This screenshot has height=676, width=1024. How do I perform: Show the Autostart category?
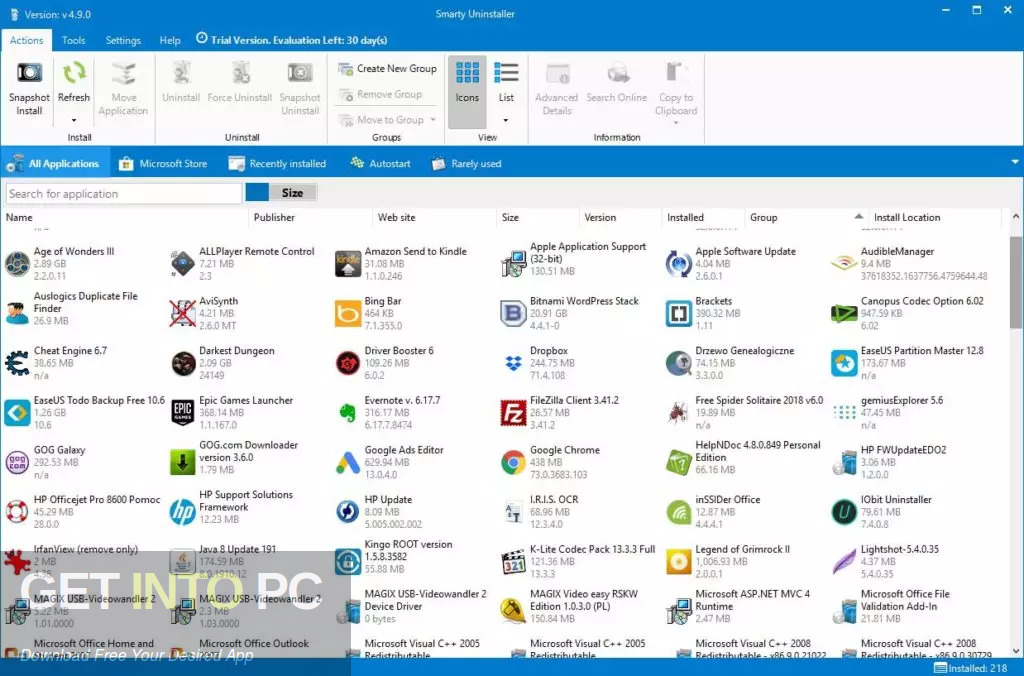point(381,163)
